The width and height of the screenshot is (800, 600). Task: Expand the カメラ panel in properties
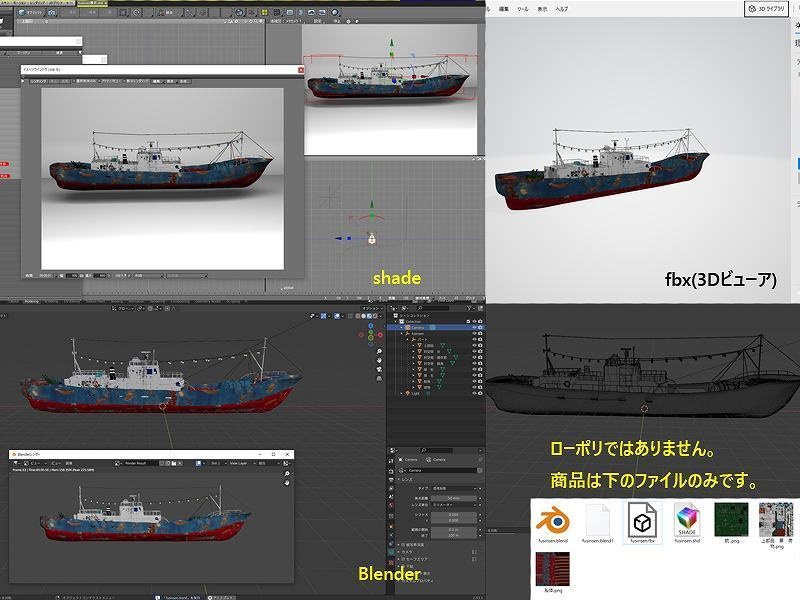coord(398,552)
